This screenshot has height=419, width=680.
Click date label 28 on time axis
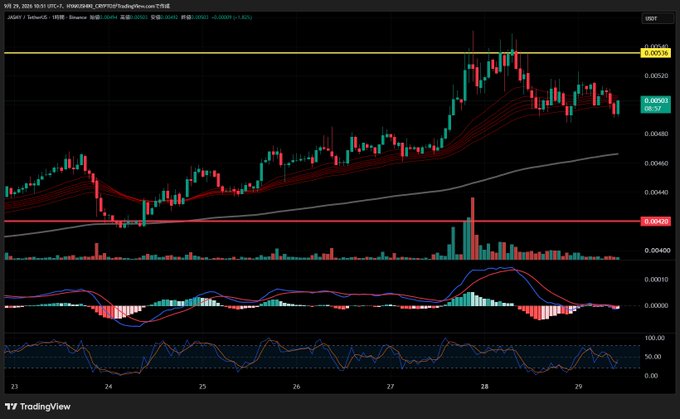click(484, 386)
